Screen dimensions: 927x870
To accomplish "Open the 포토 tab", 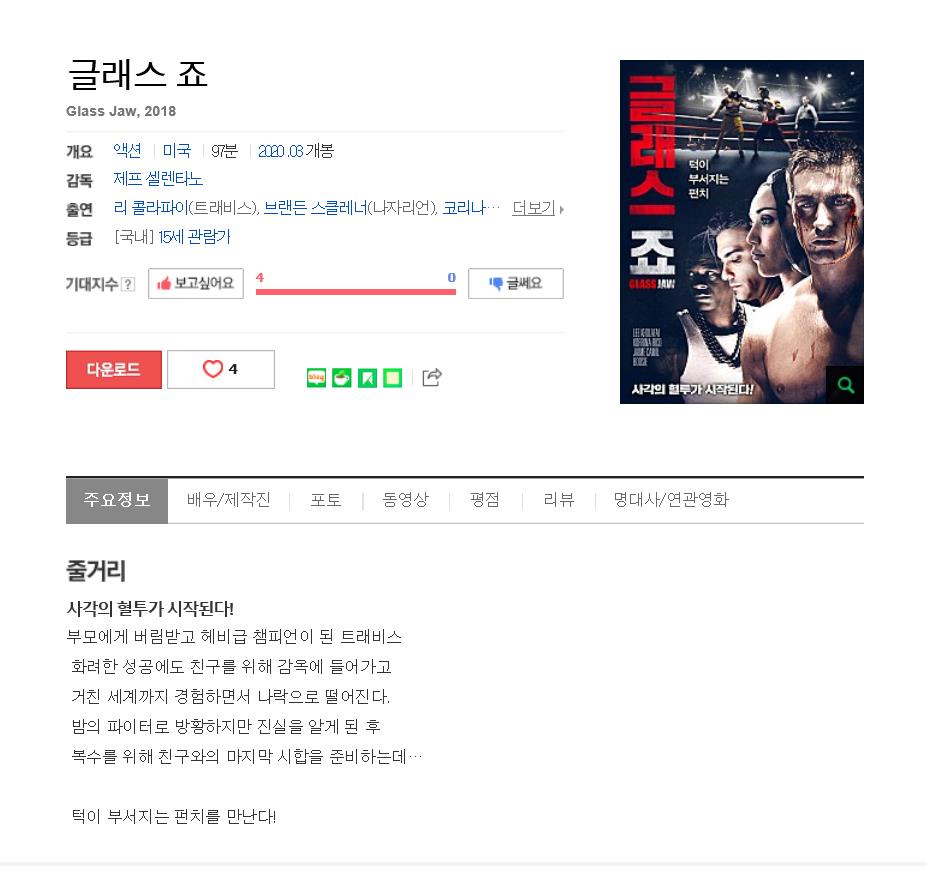I will pyautogui.click(x=326, y=500).
